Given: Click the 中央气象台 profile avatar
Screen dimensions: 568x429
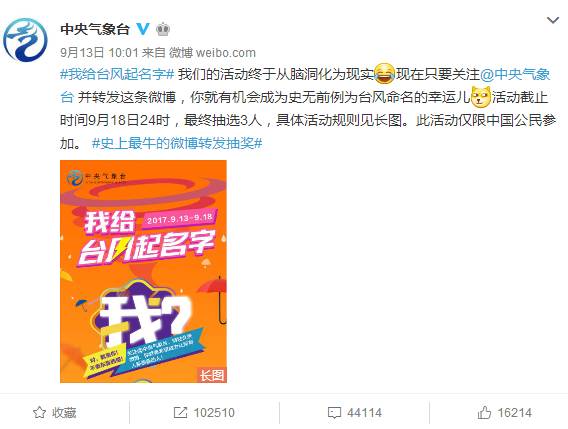Looking at the screenshot, I should pos(25,40).
